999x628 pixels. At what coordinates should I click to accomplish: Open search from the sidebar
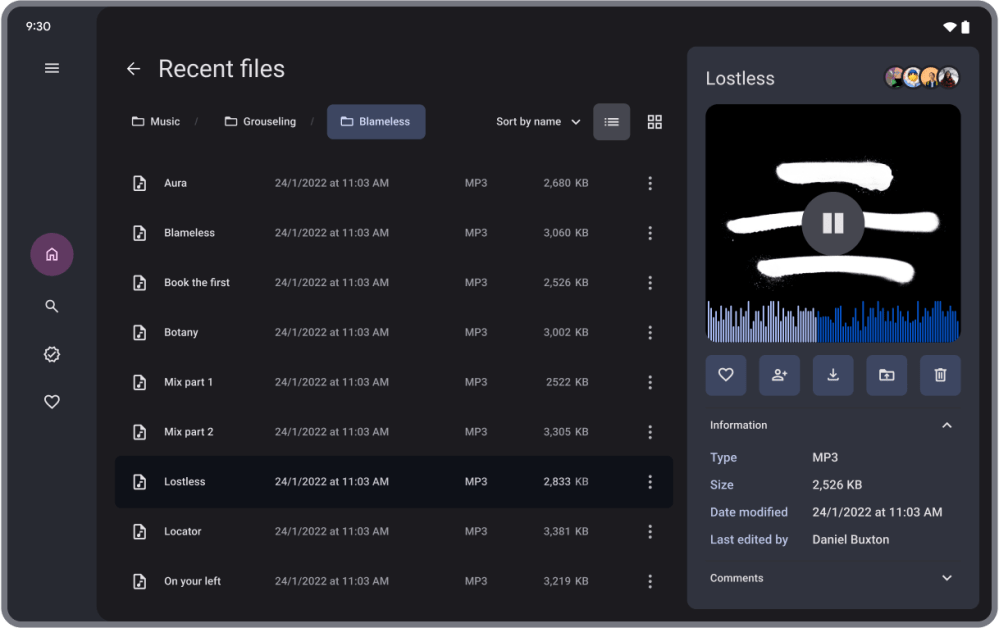[x=52, y=307]
